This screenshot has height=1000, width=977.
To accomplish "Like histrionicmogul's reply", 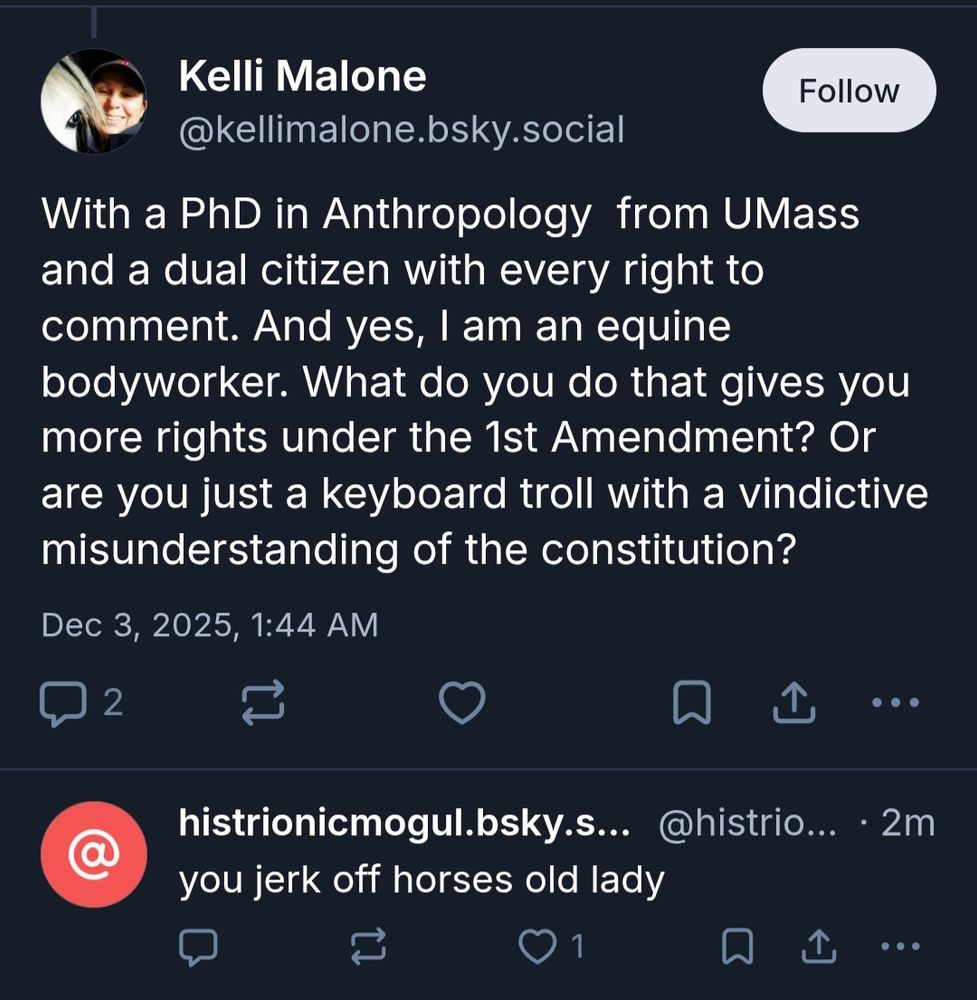I will [540, 945].
